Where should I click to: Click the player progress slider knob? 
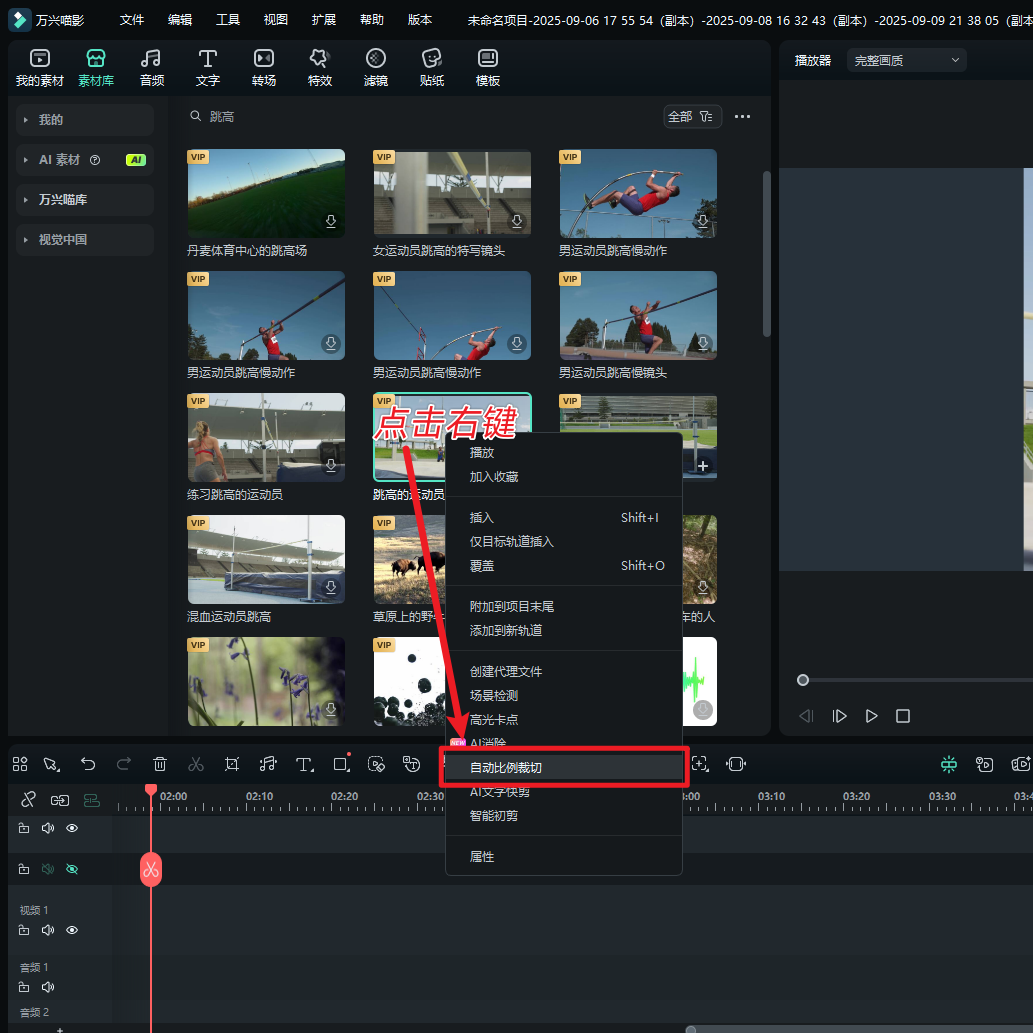coord(802,680)
